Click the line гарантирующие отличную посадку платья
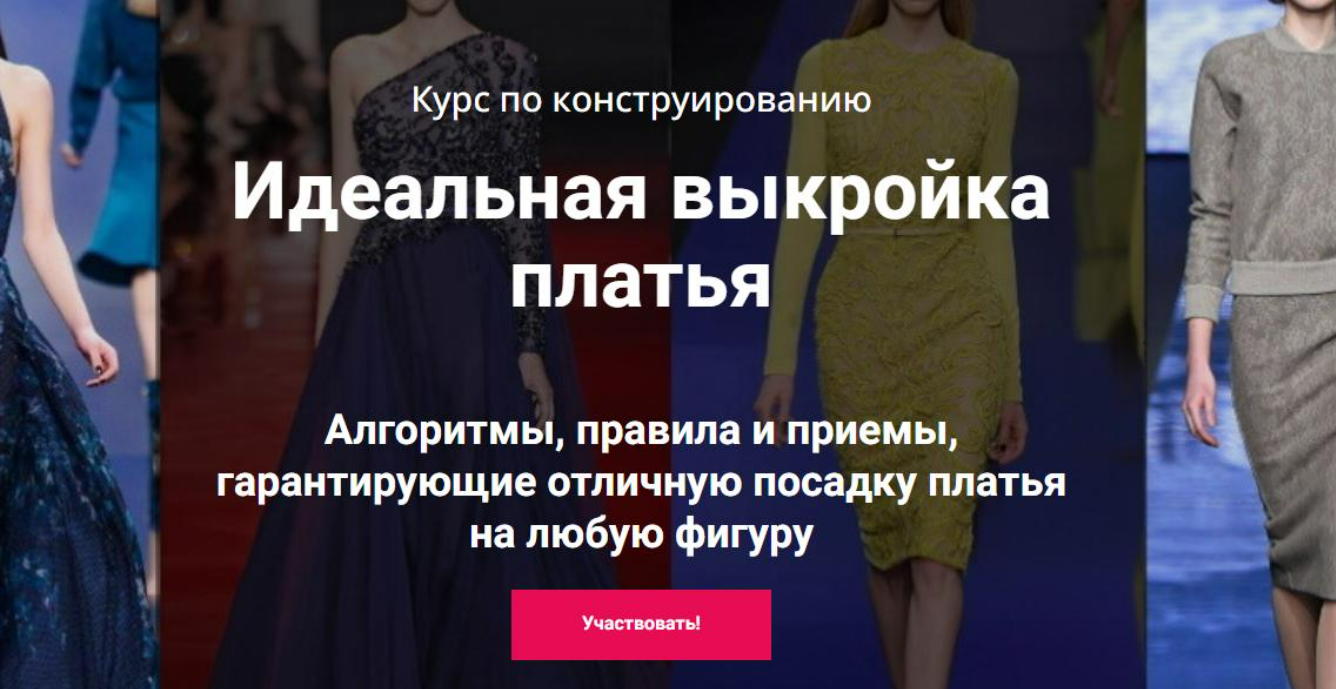 [x=641, y=484]
